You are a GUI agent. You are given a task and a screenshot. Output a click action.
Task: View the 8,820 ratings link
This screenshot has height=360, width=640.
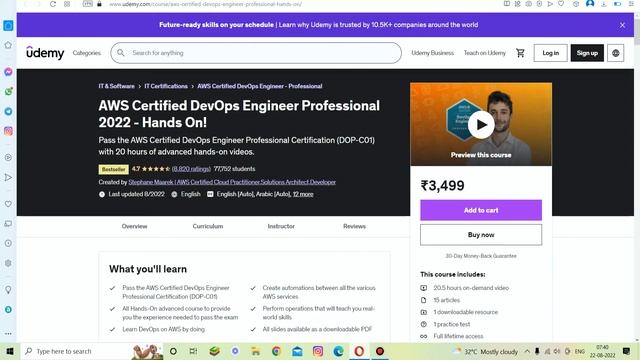[191, 169]
